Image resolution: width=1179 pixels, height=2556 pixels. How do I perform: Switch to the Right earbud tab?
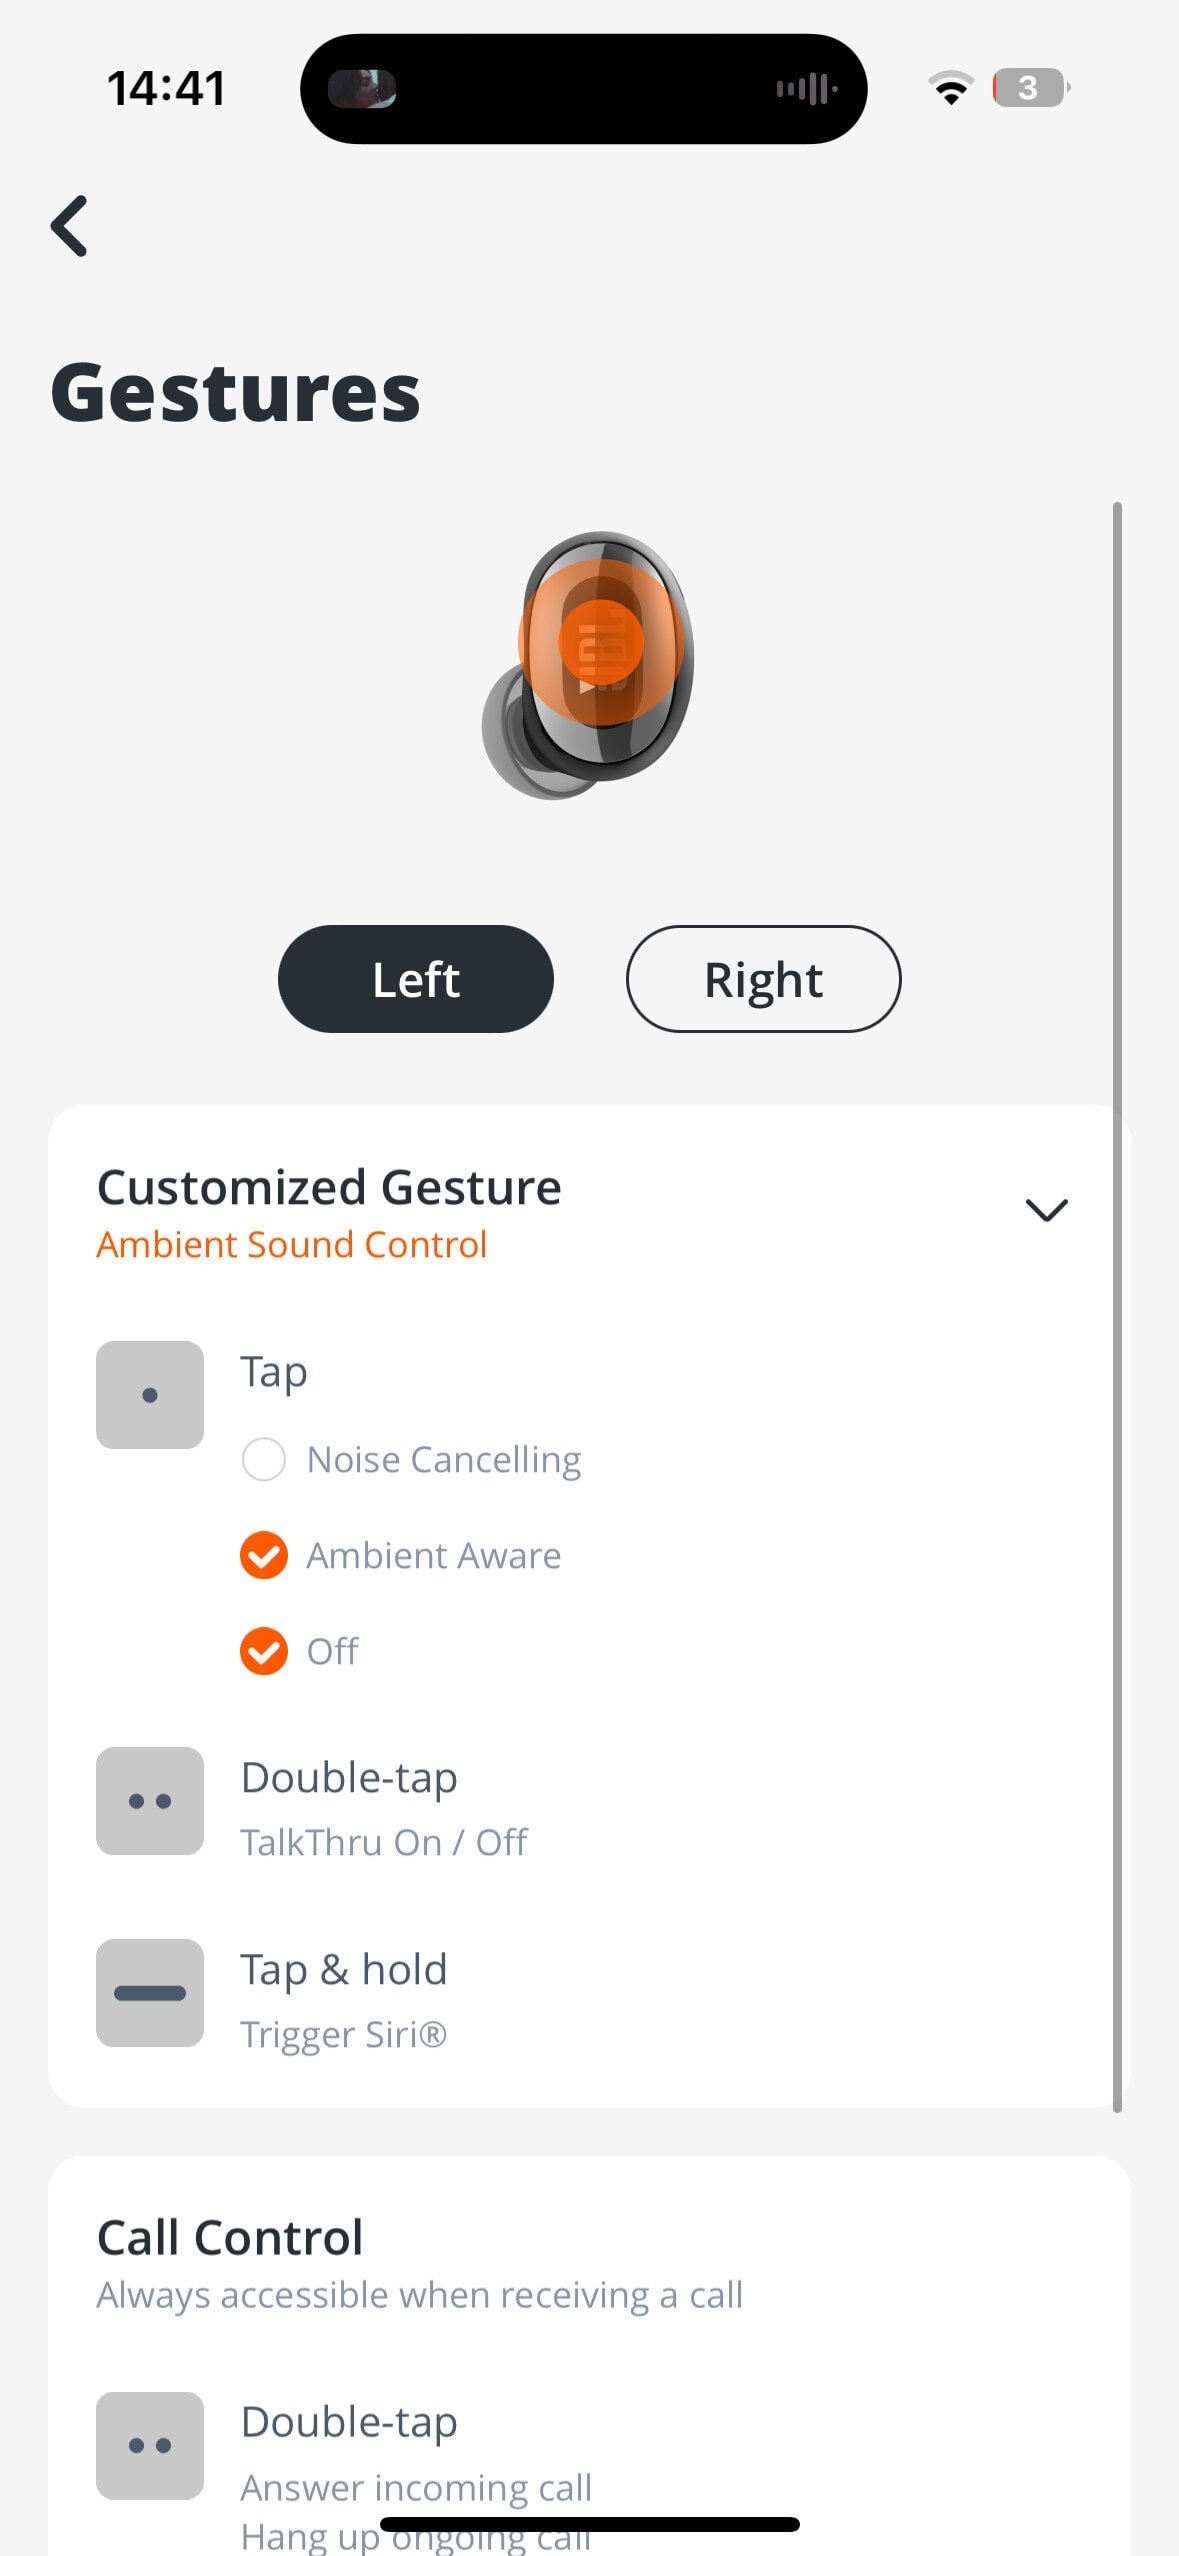click(763, 979)
